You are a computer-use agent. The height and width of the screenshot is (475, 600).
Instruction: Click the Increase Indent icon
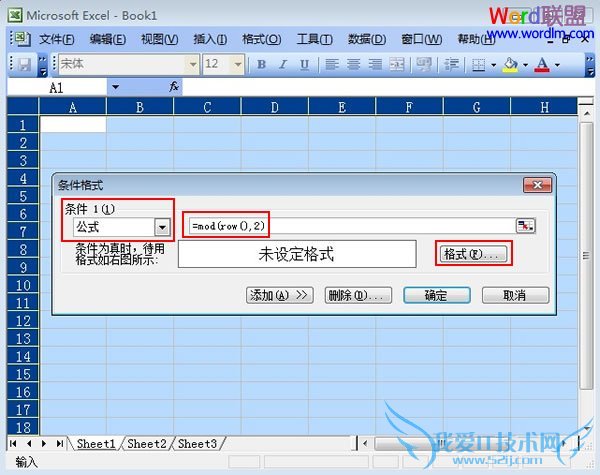coord(451,64)
